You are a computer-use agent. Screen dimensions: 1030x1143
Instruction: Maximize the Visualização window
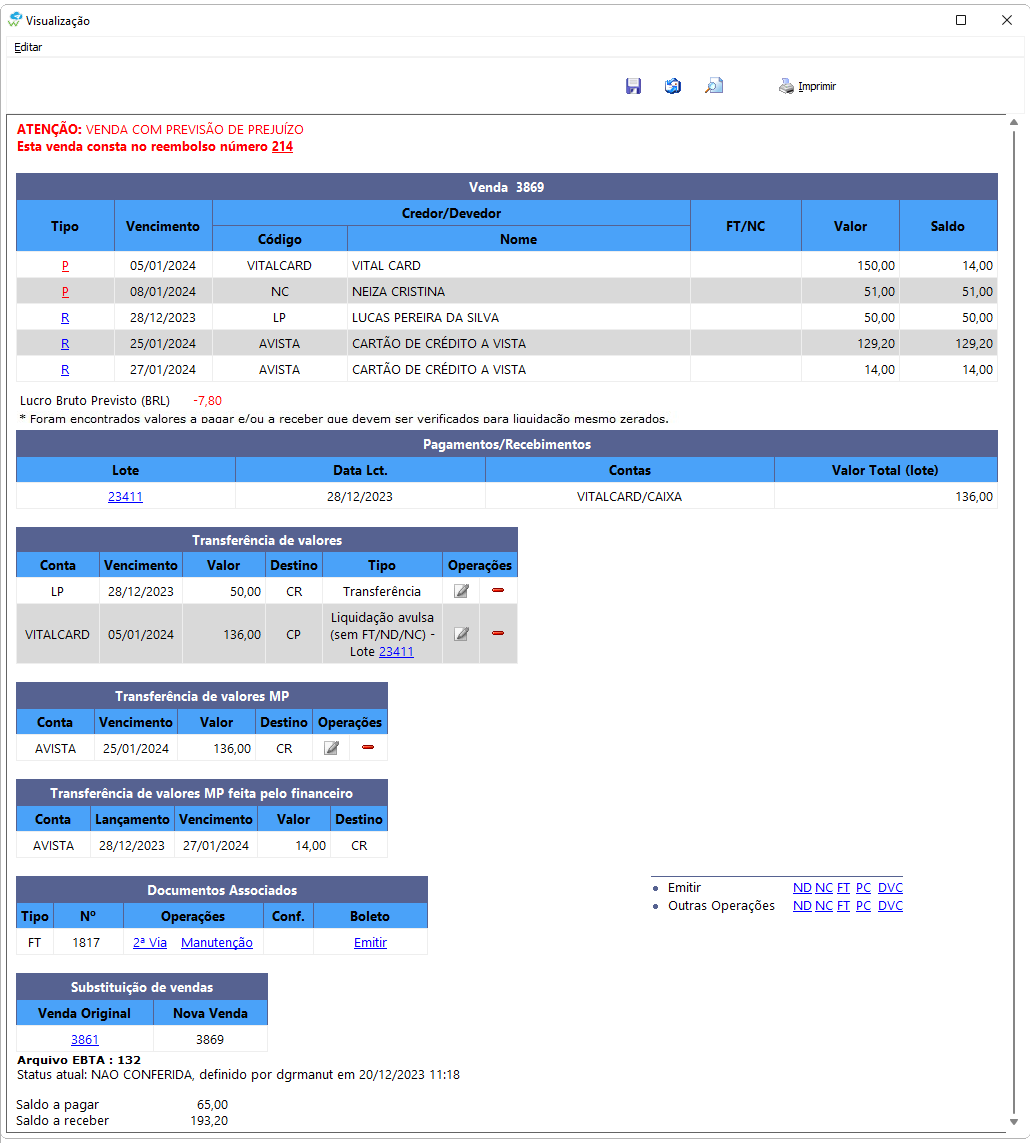[x=961, y=20]
